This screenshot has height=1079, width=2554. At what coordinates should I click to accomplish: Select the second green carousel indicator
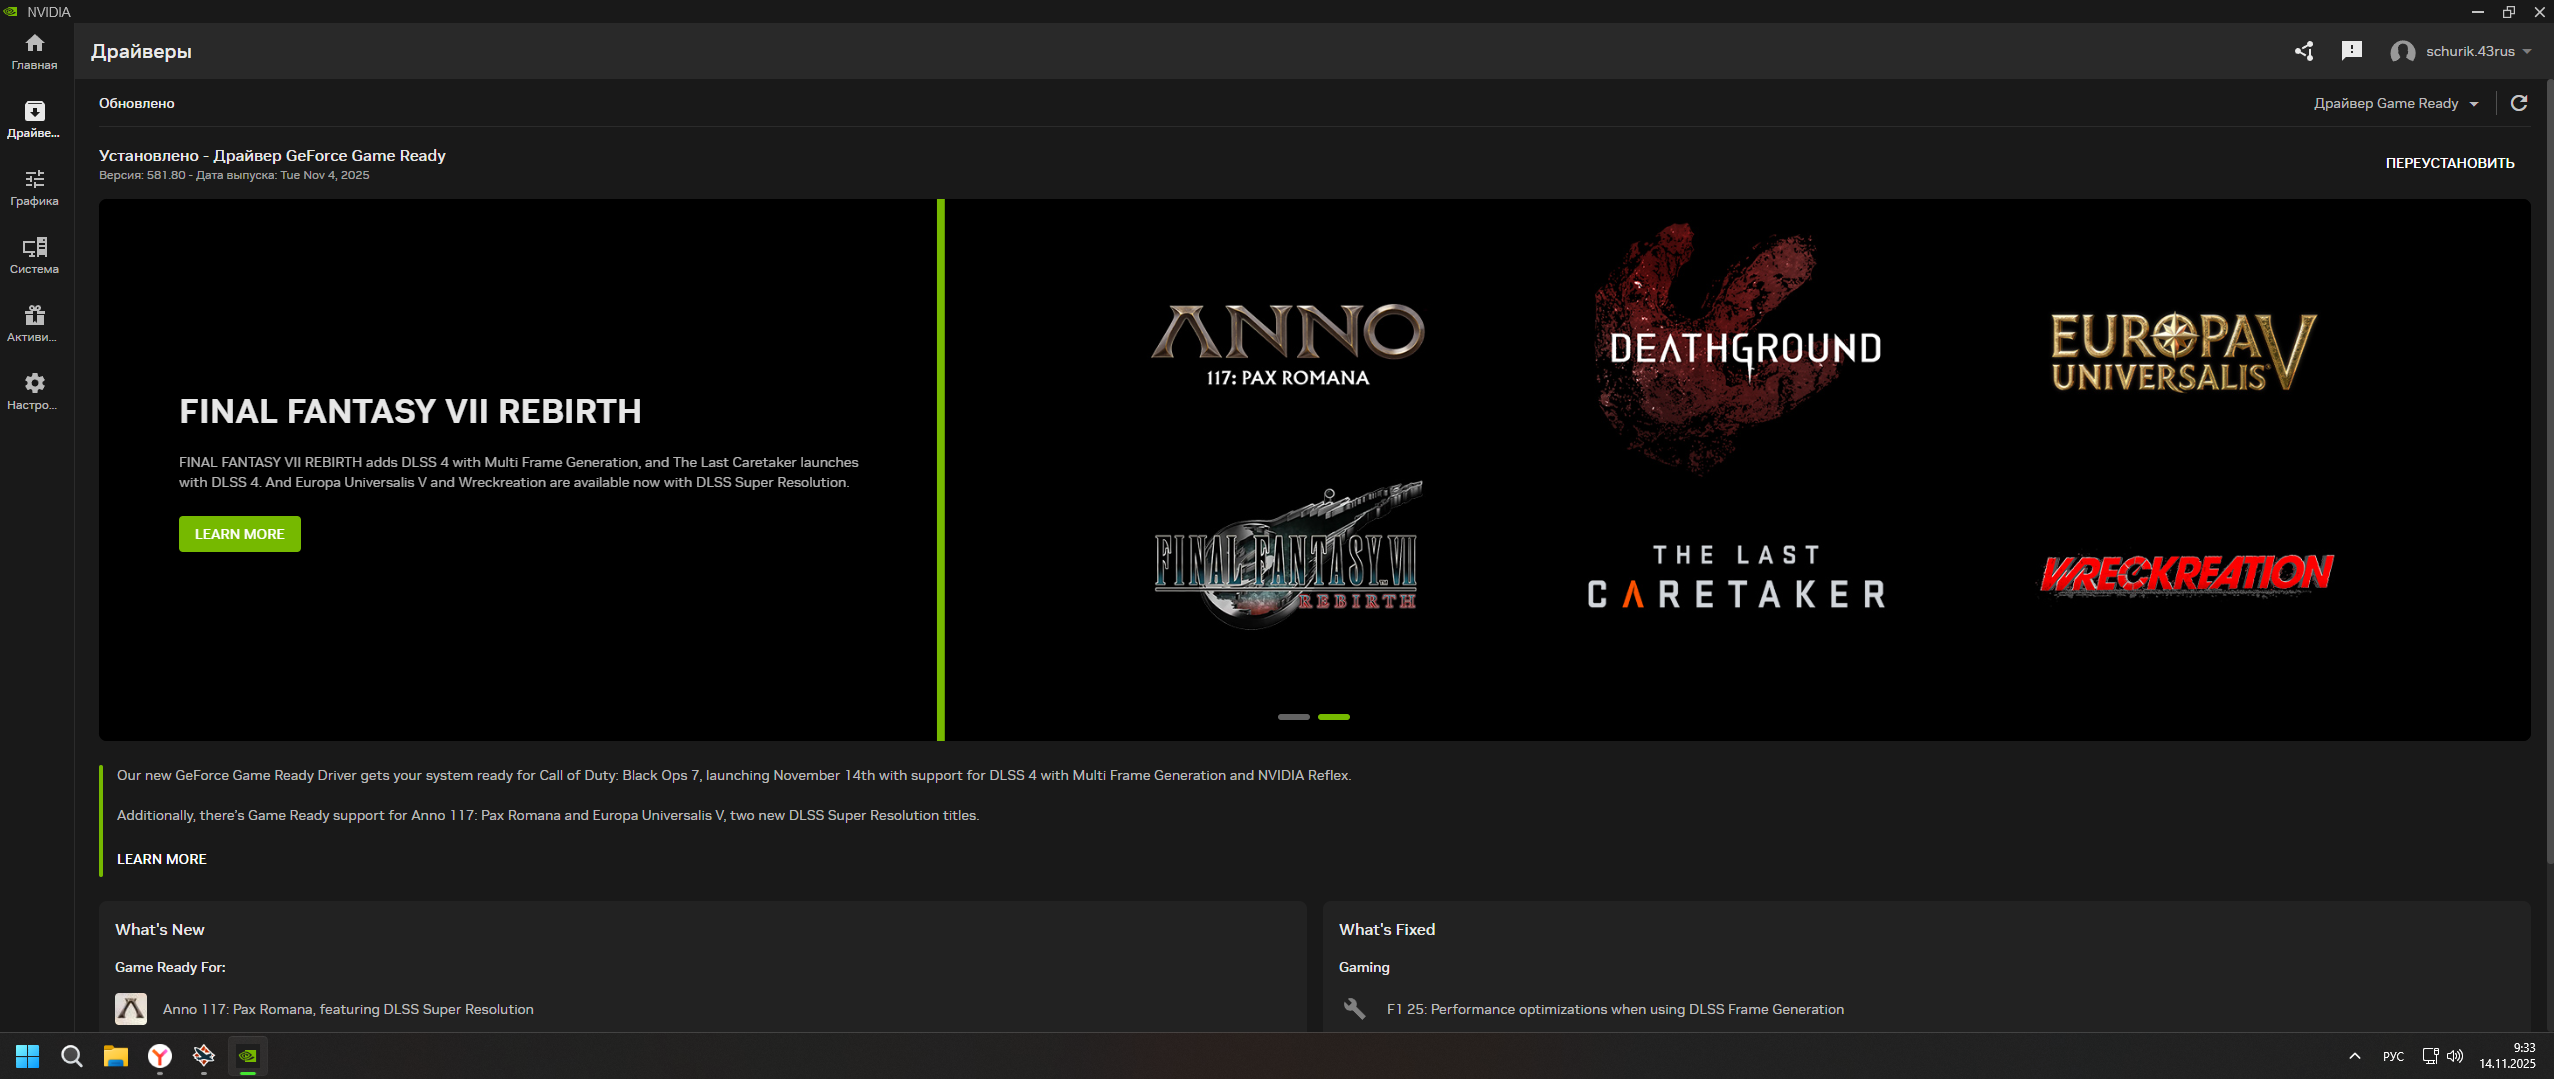pos(1334,717)
